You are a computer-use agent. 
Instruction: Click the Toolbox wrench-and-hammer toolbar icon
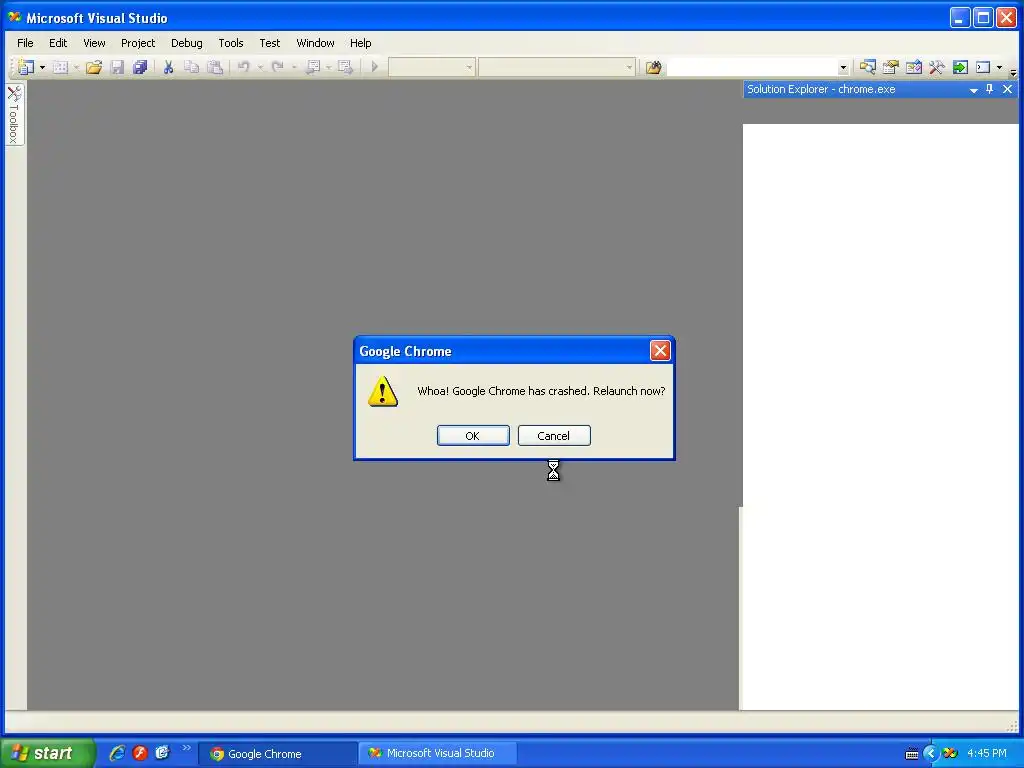pos(936,67)
